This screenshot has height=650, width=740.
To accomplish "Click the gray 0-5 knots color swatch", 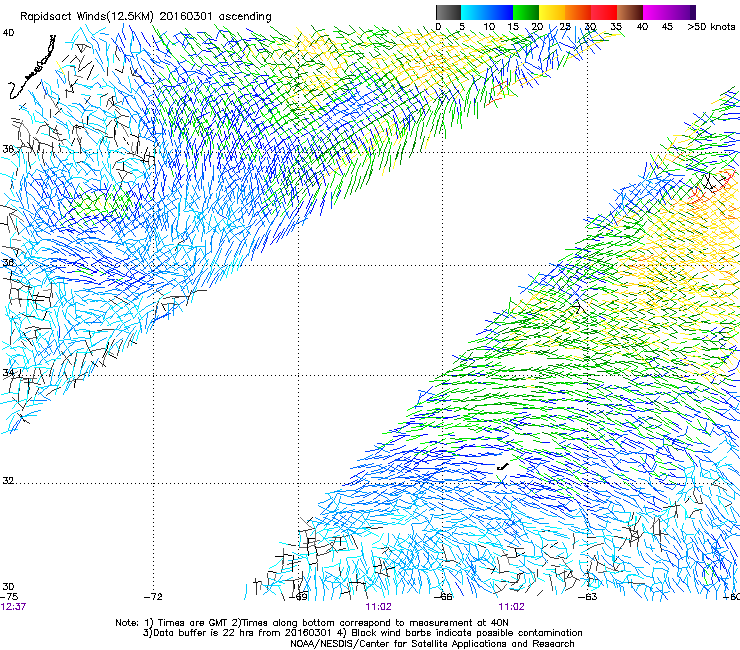I will (x=448, y=12).
